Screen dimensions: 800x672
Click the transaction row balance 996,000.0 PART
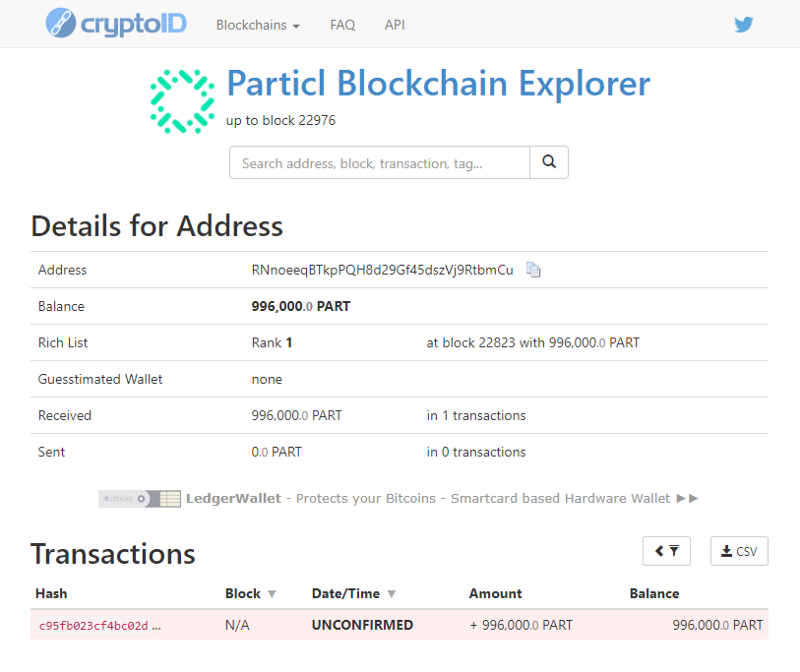tap(717, 625)
